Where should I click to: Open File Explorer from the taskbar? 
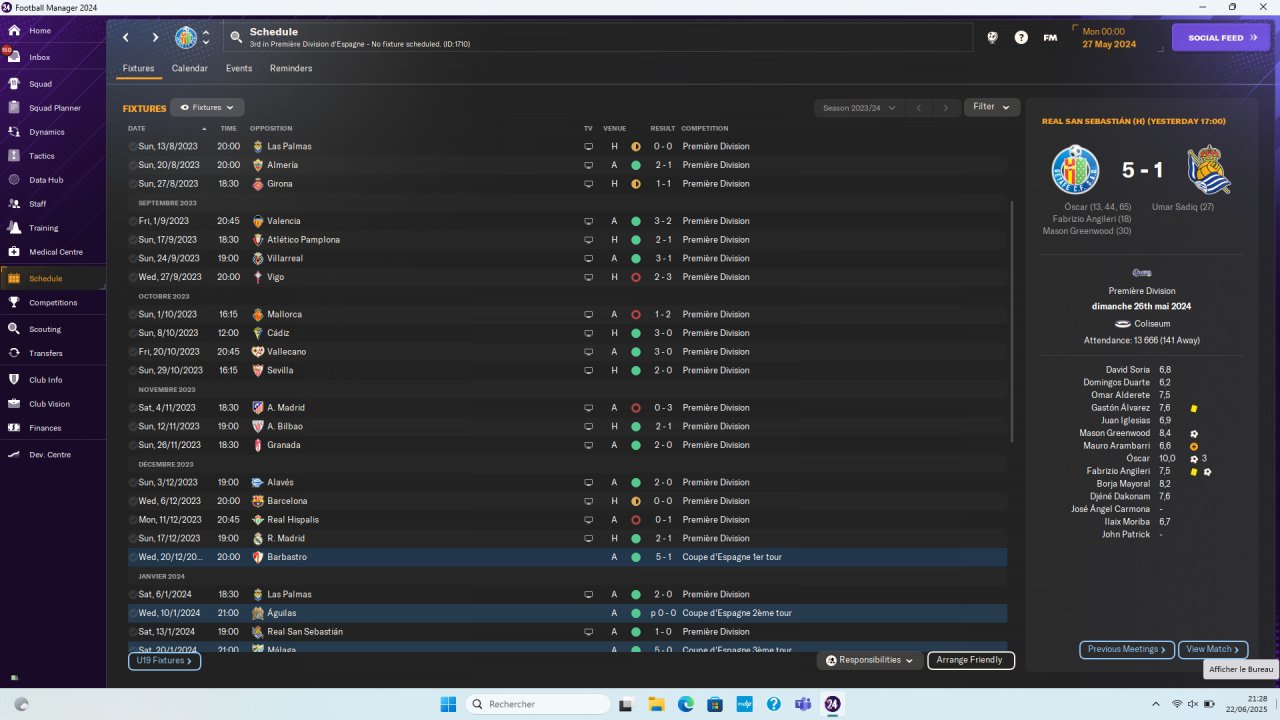click(657, 704)
